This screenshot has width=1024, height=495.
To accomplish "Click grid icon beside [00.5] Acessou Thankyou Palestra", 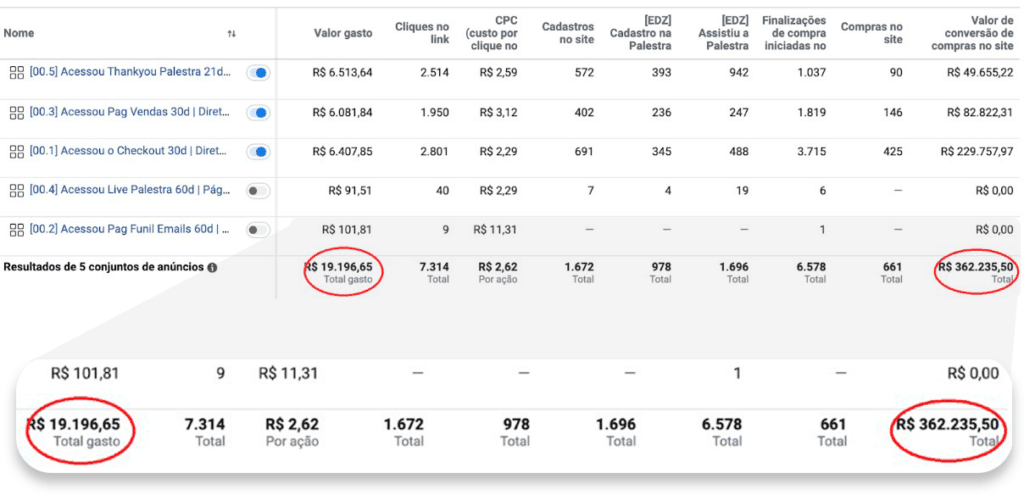I will [x=16, y=72].
